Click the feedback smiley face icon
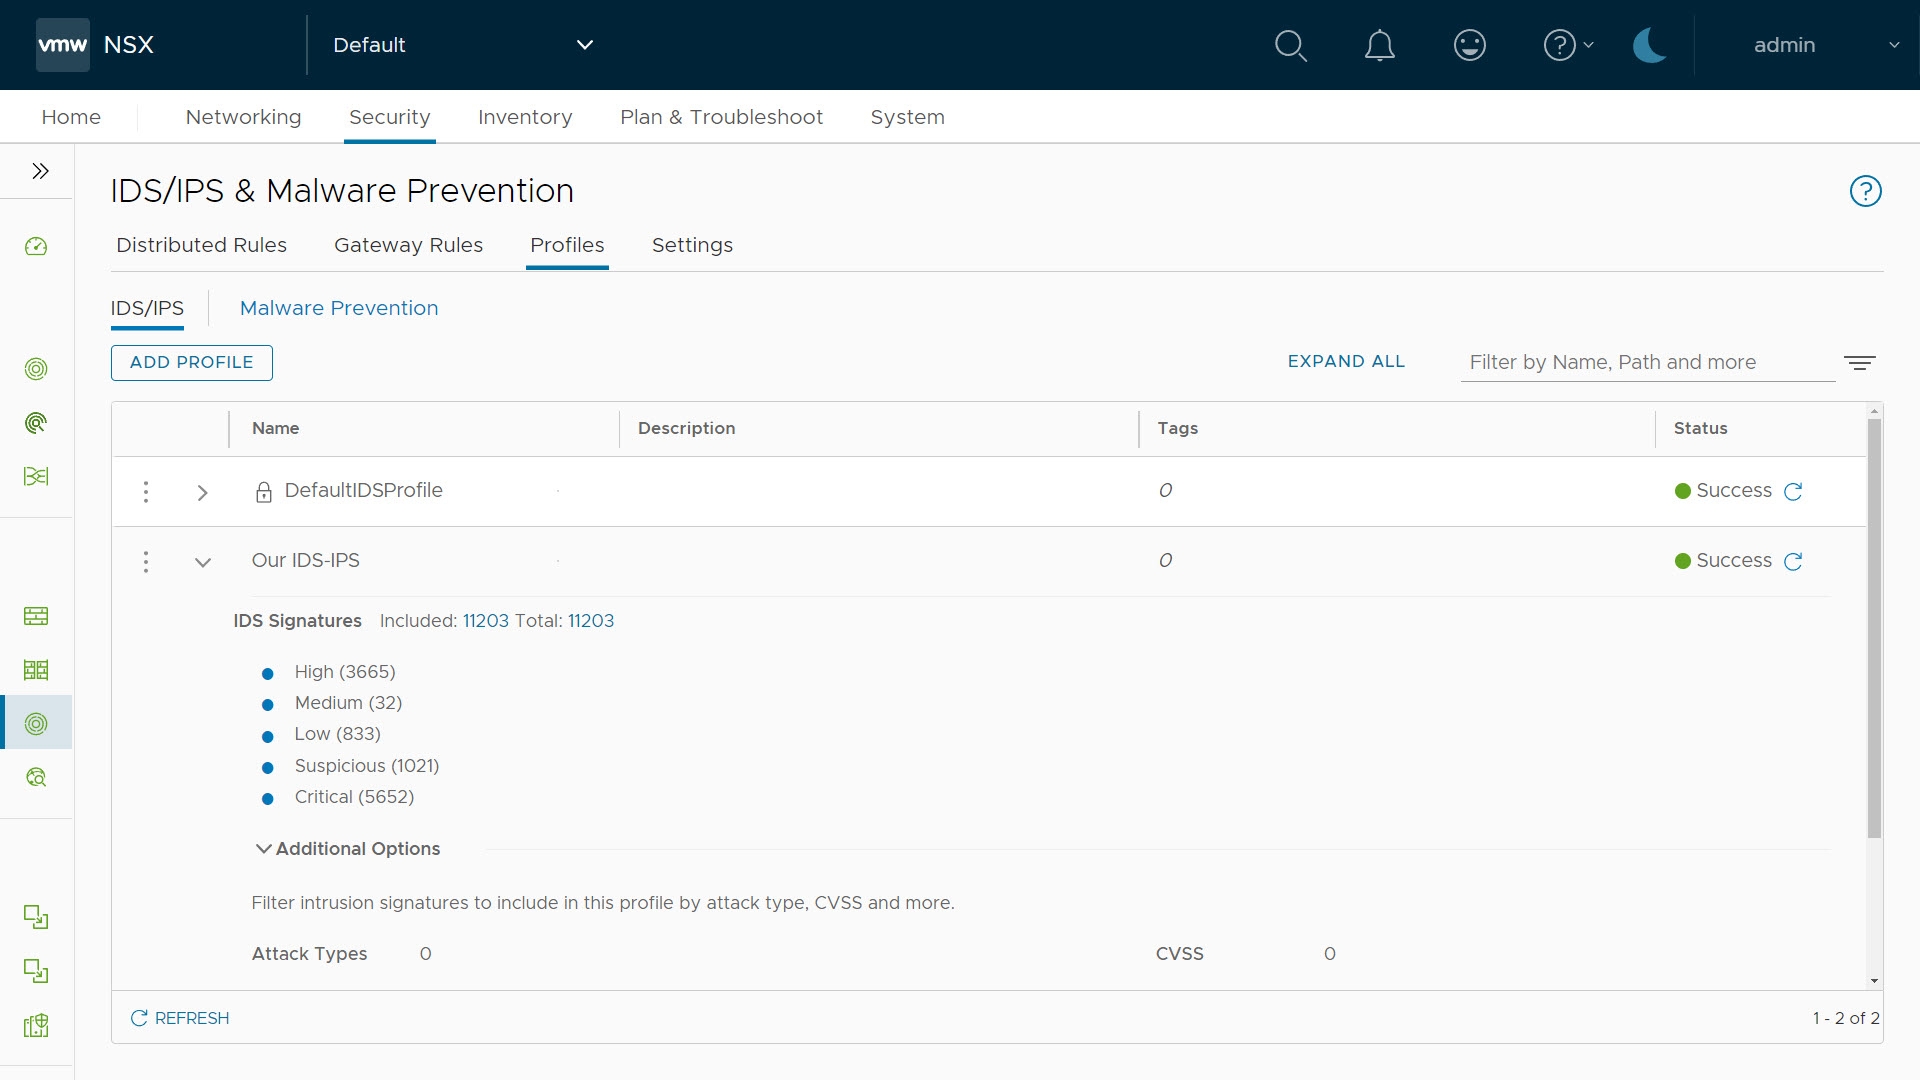The image size is (1920, 1080). point(1469,46)
